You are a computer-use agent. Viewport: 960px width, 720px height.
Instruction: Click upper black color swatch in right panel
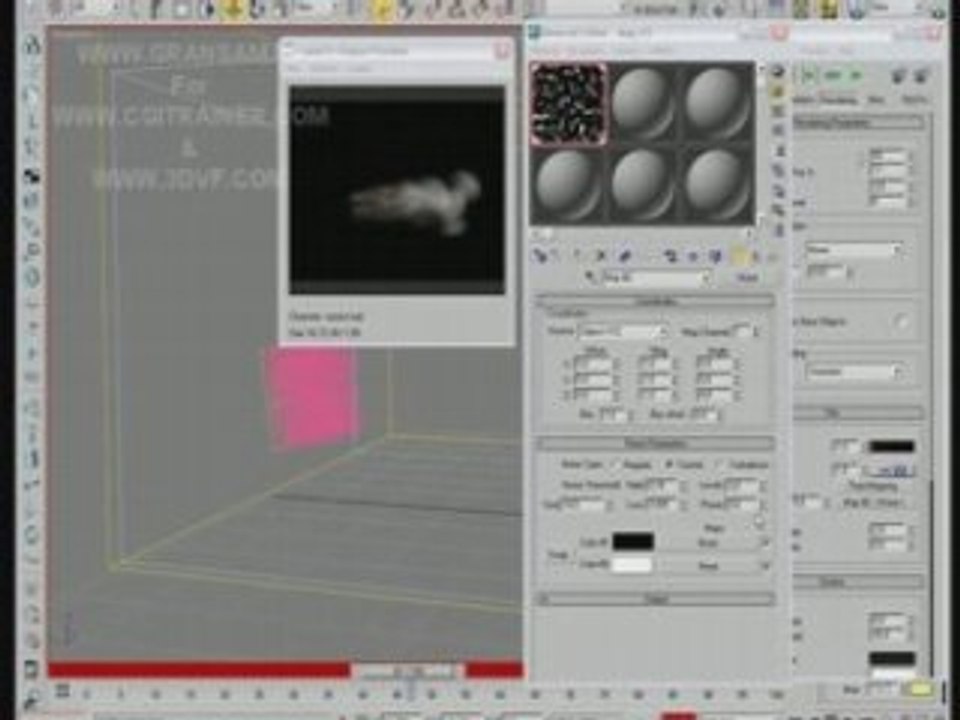pyautogui.click(x=891, y=446)
